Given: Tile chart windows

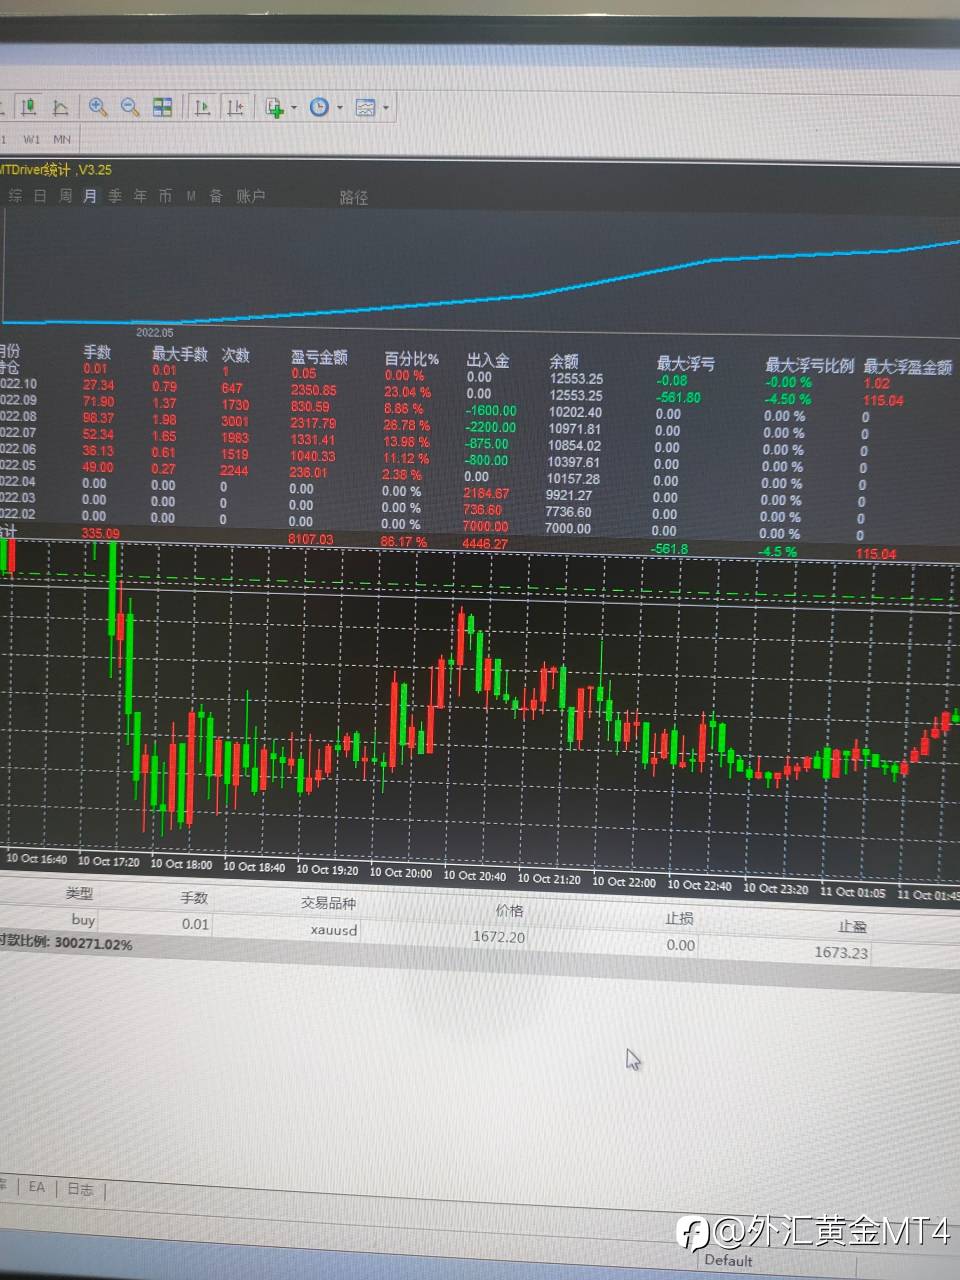Looking at the screenshot, I should click(x=162, y=107).
